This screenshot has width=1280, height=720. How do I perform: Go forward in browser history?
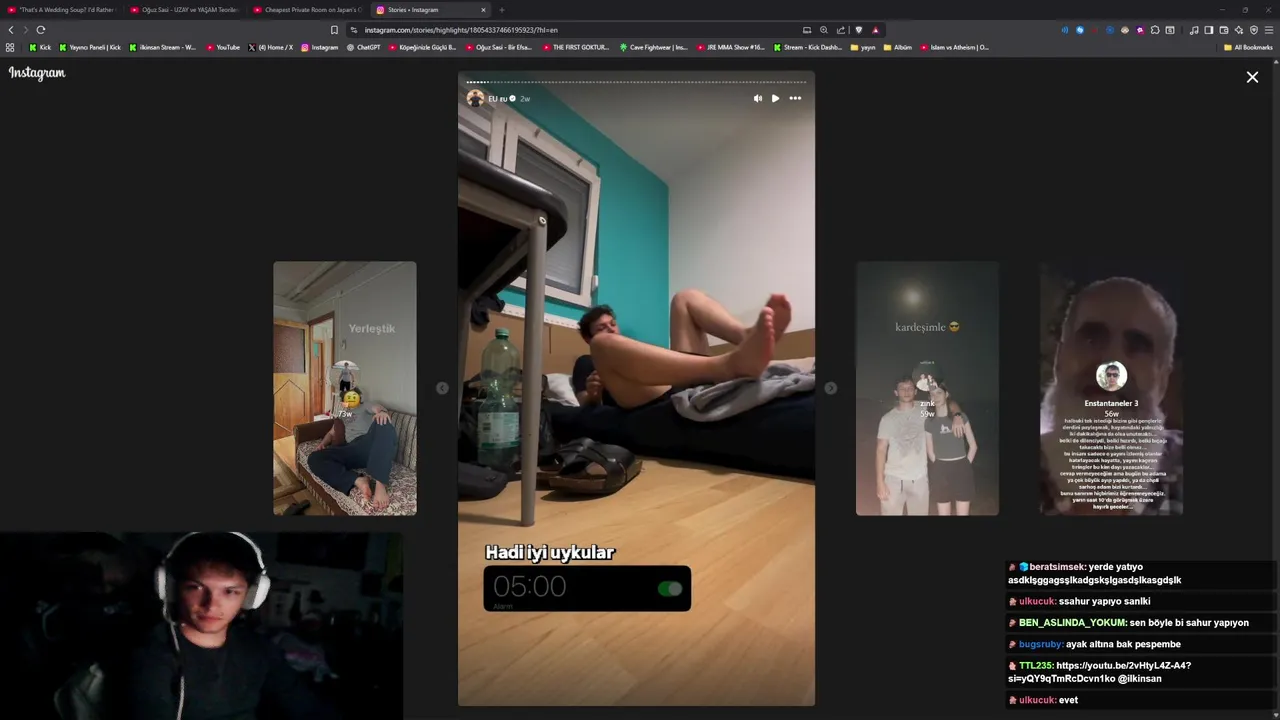pyautogui.click(x=26, y=30)
